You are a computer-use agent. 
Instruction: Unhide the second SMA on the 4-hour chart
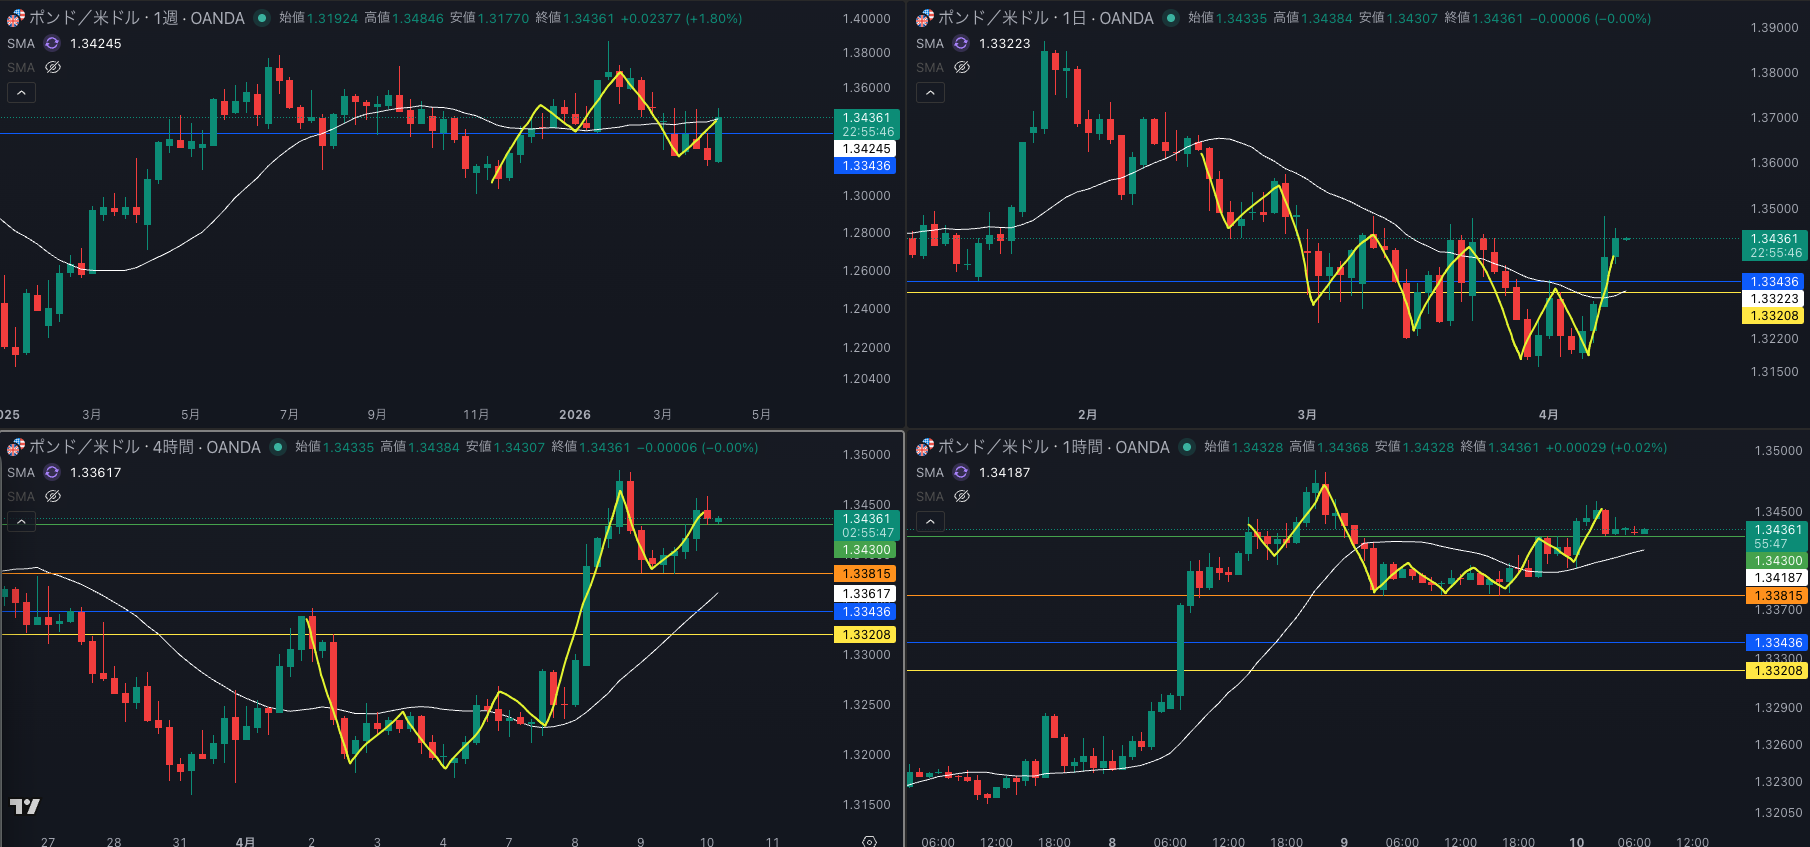tap(53, 496)
